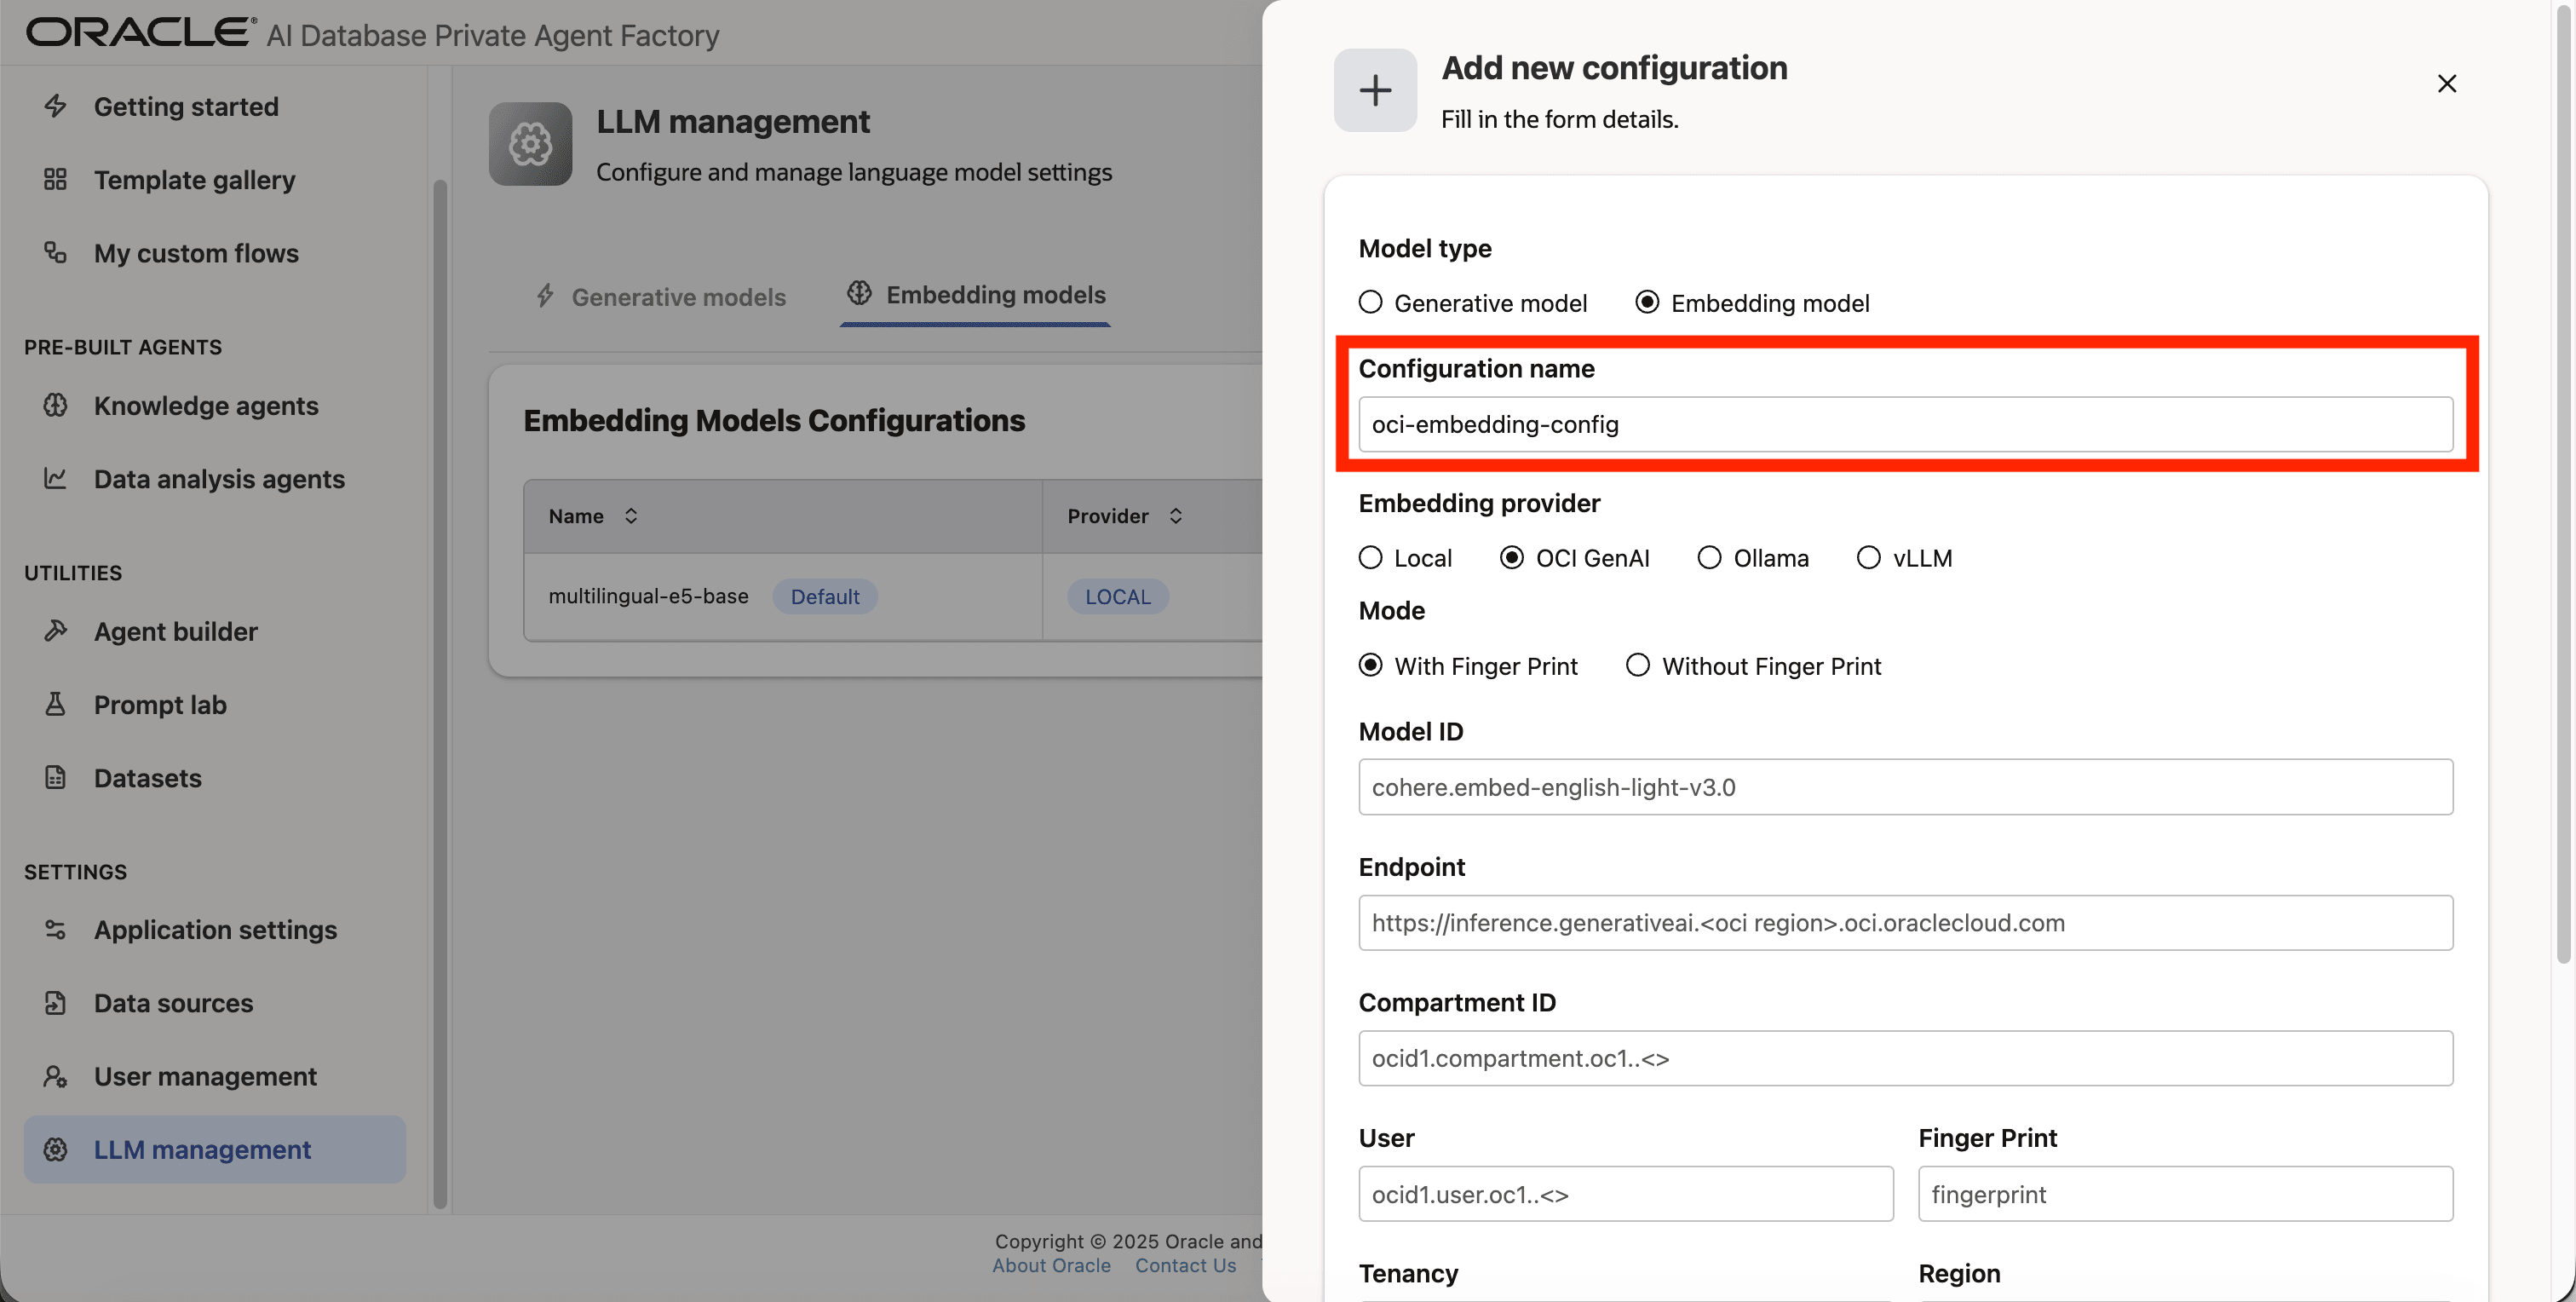Select the Generative model radio button

click(1370, 302)
